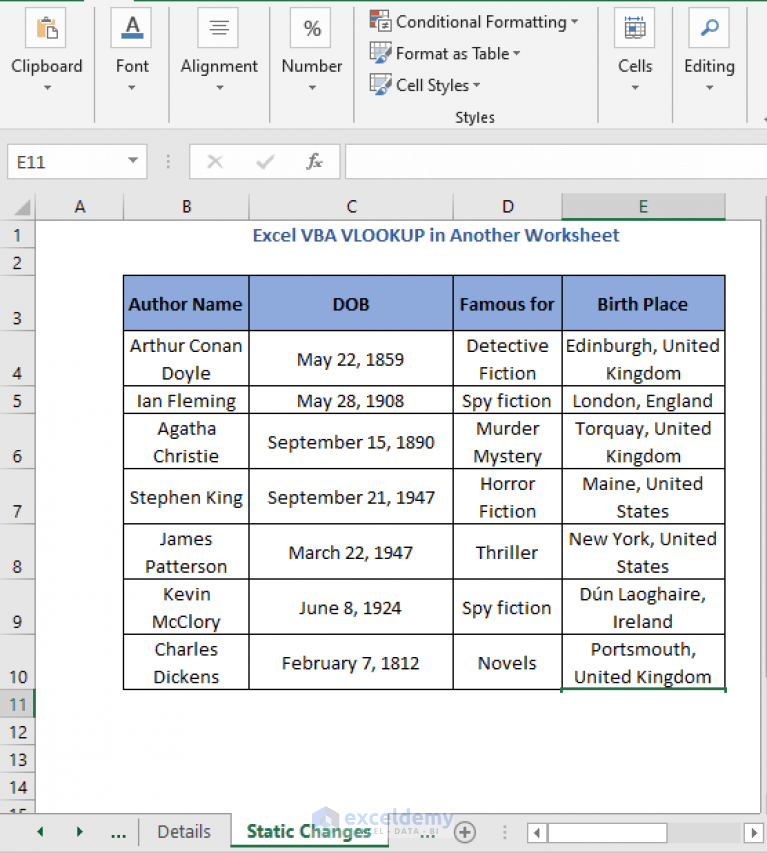Select the 'Famous for' header cell

tap(508, 304)
